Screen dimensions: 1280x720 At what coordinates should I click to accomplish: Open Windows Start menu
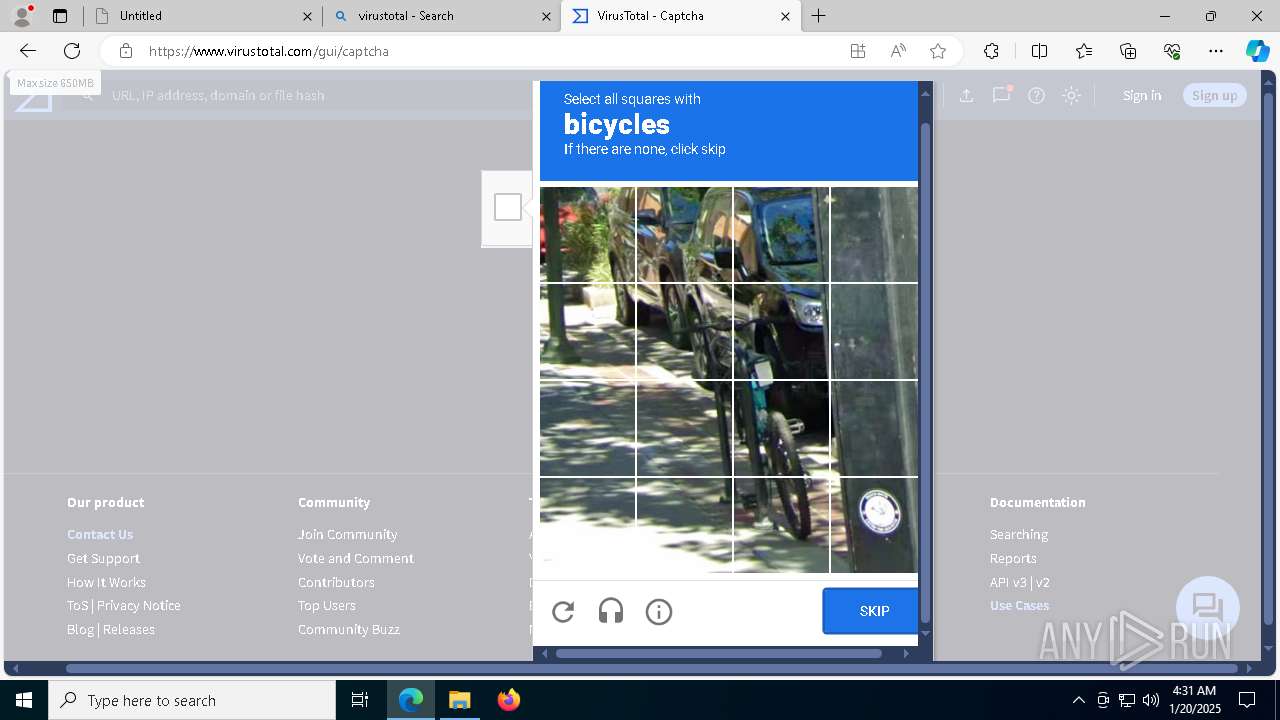pos(24,700)
